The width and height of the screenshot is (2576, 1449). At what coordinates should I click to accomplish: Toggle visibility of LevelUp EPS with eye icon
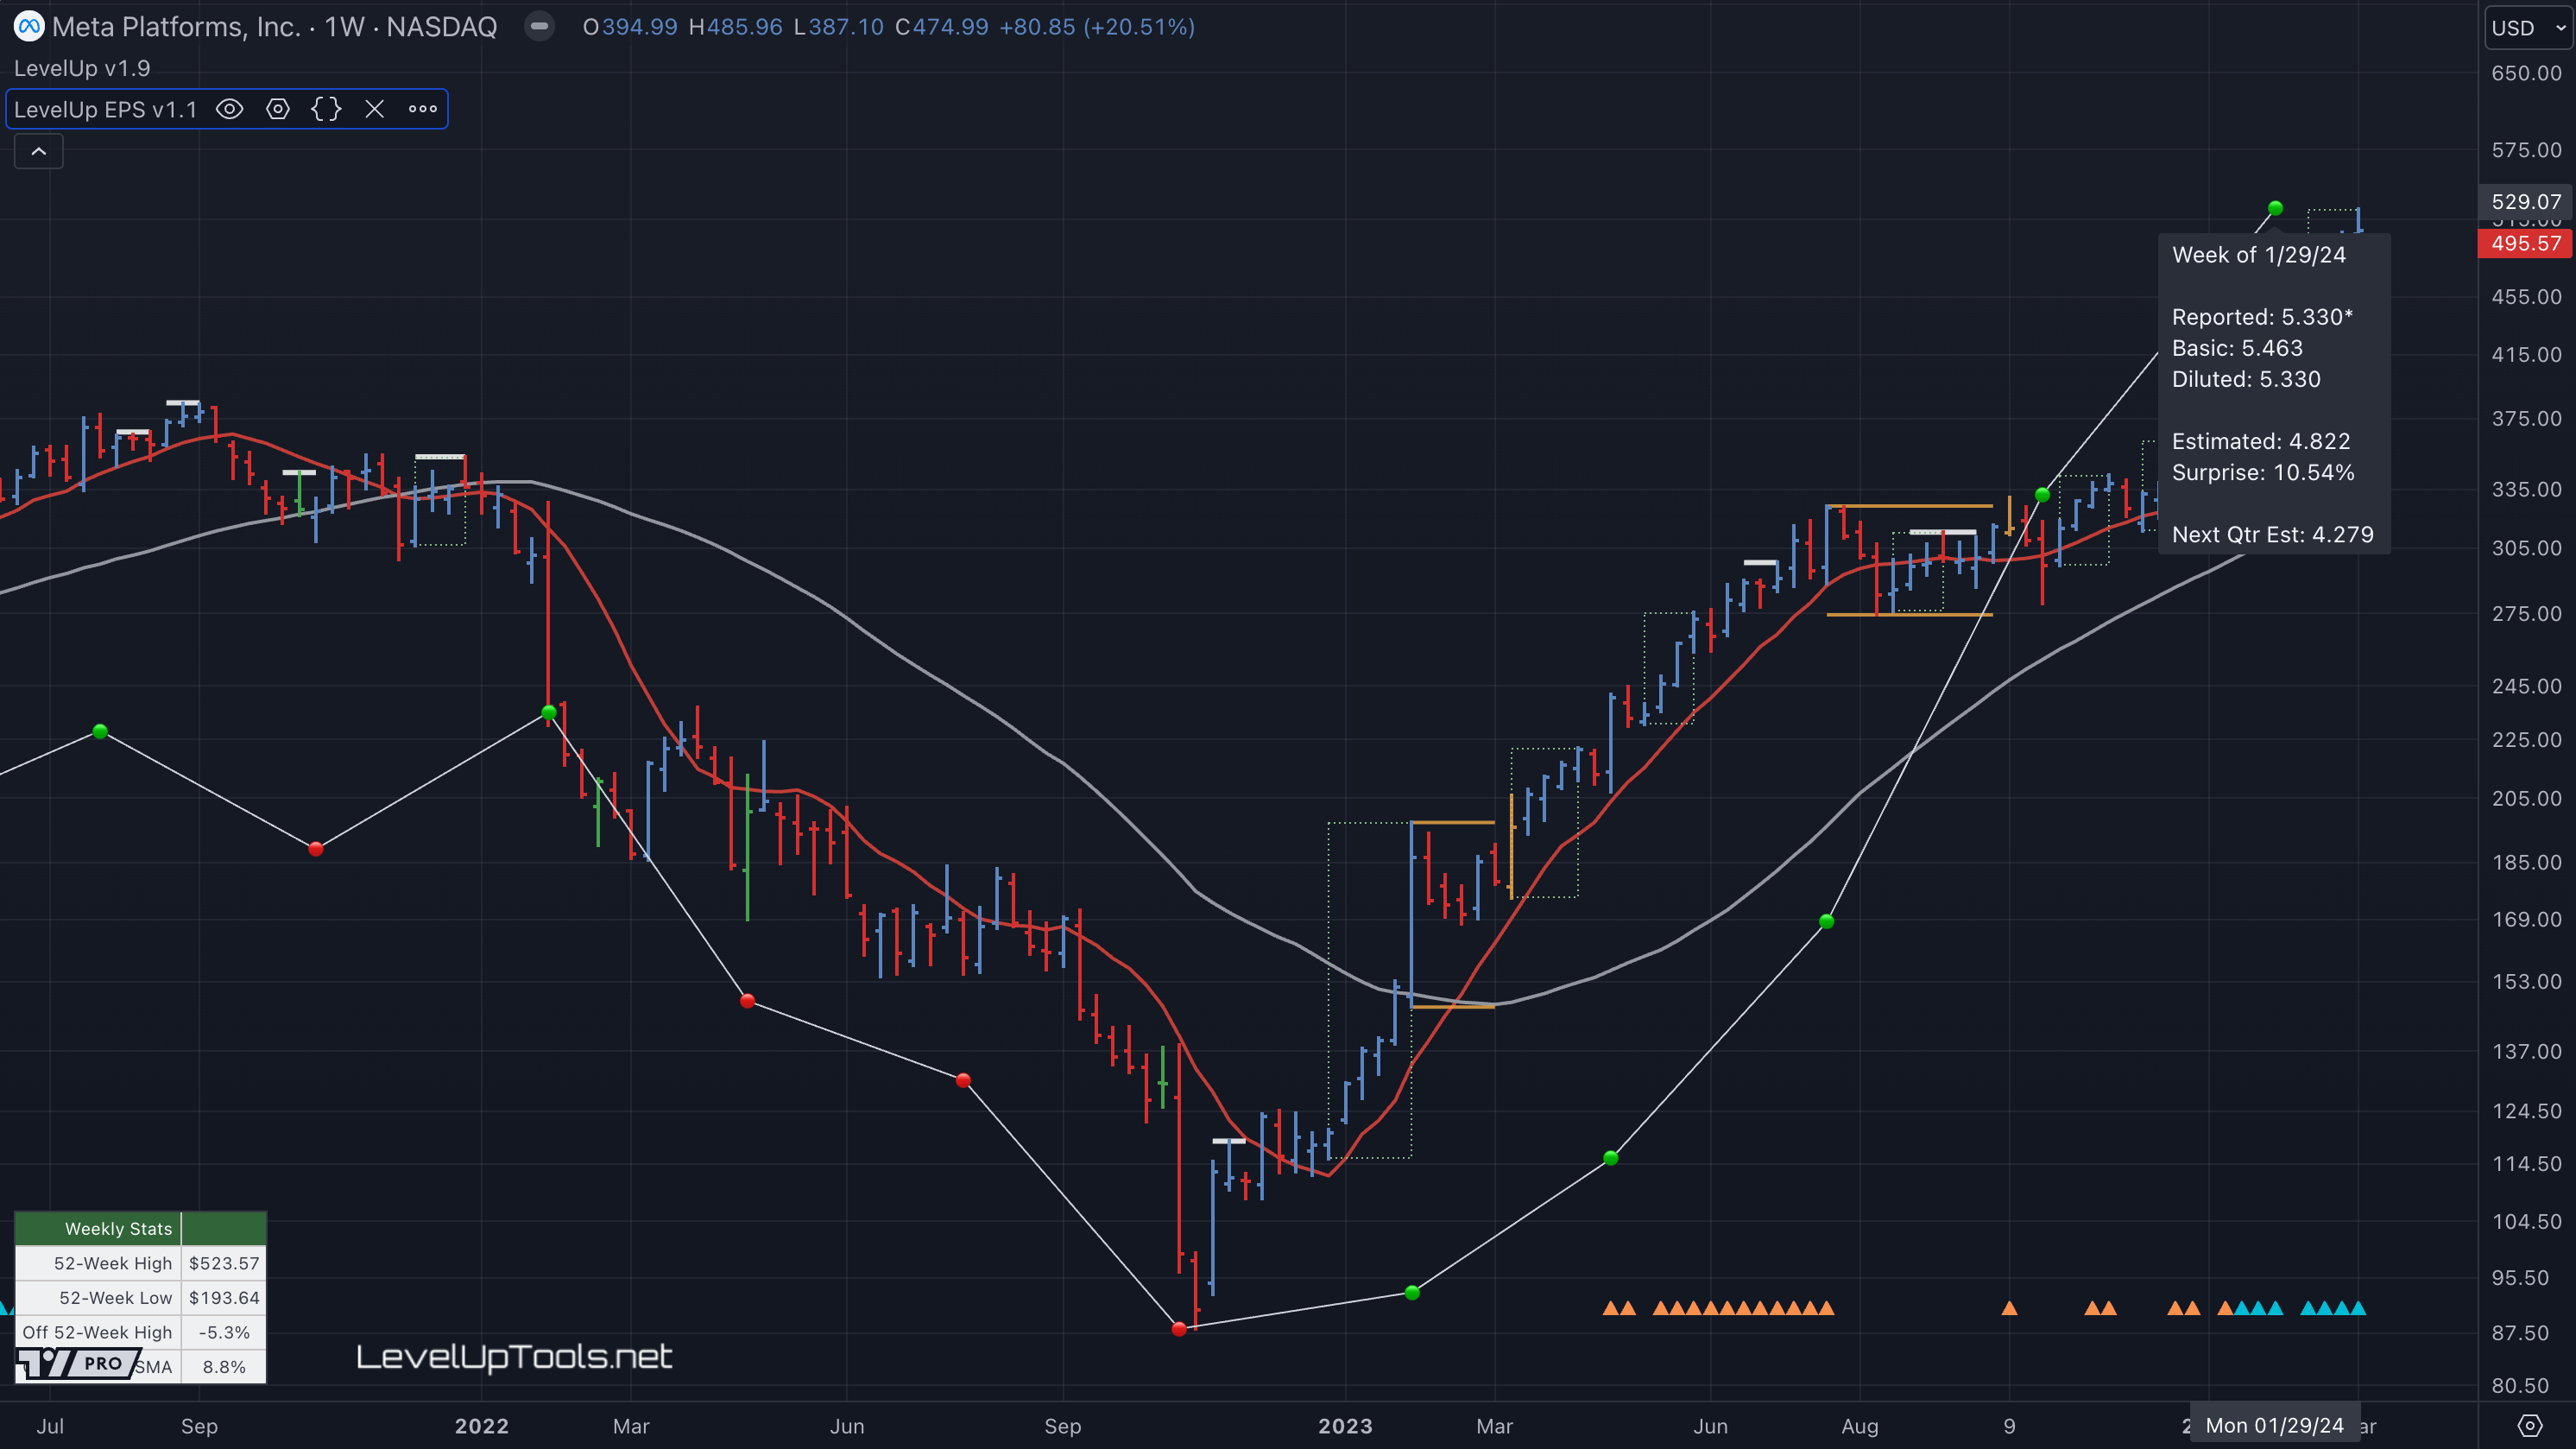pyautogui.click(x=230, y=109)
